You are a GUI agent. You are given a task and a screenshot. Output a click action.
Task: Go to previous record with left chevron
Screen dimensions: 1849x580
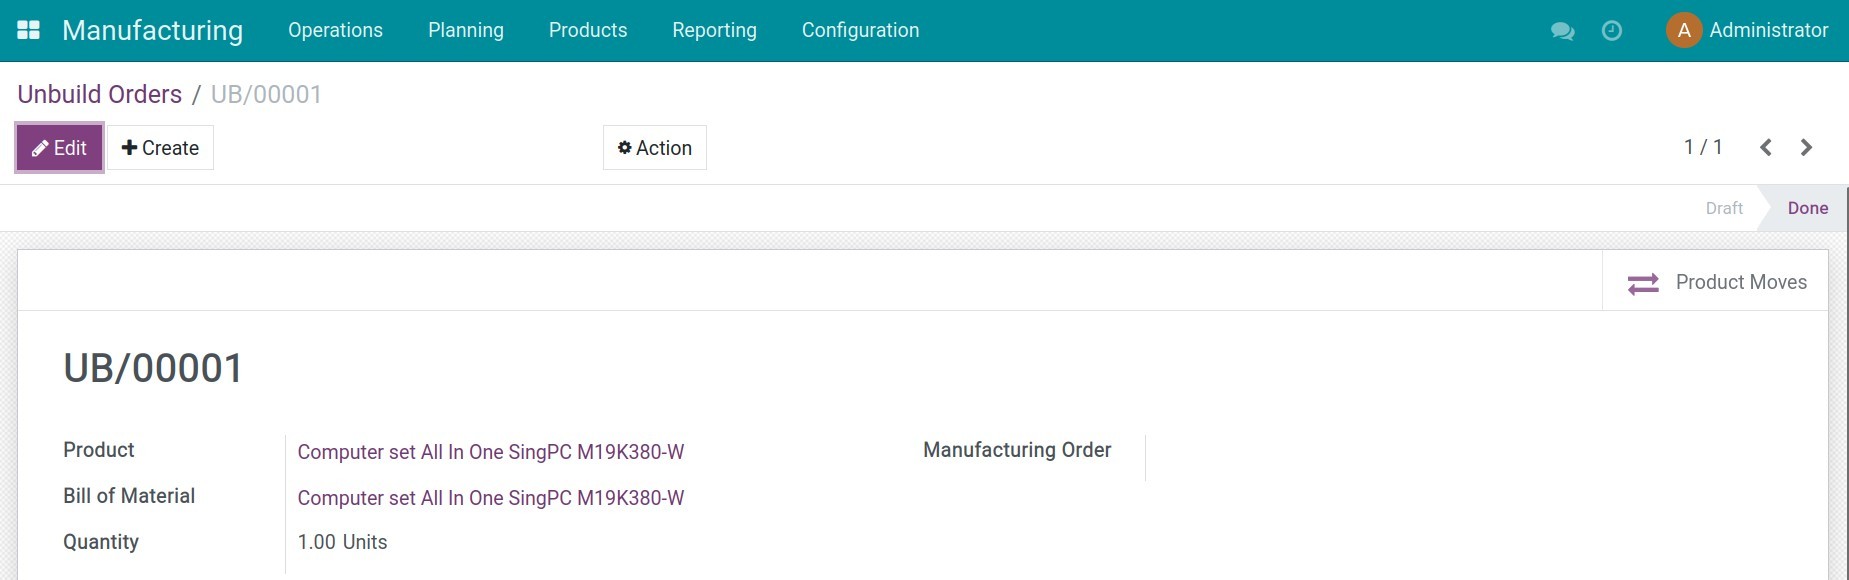coord(1767,147)
